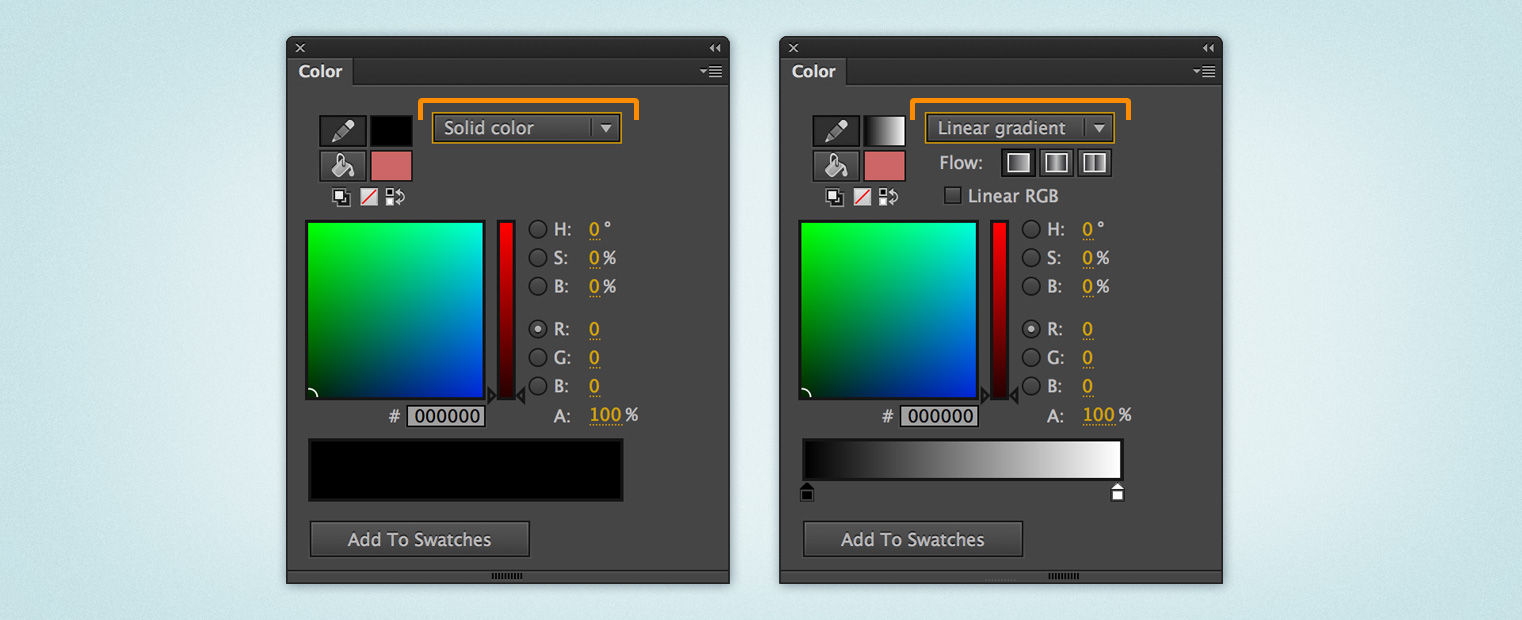Click the hex color field in Solid color panel

[x=446, y=416]
